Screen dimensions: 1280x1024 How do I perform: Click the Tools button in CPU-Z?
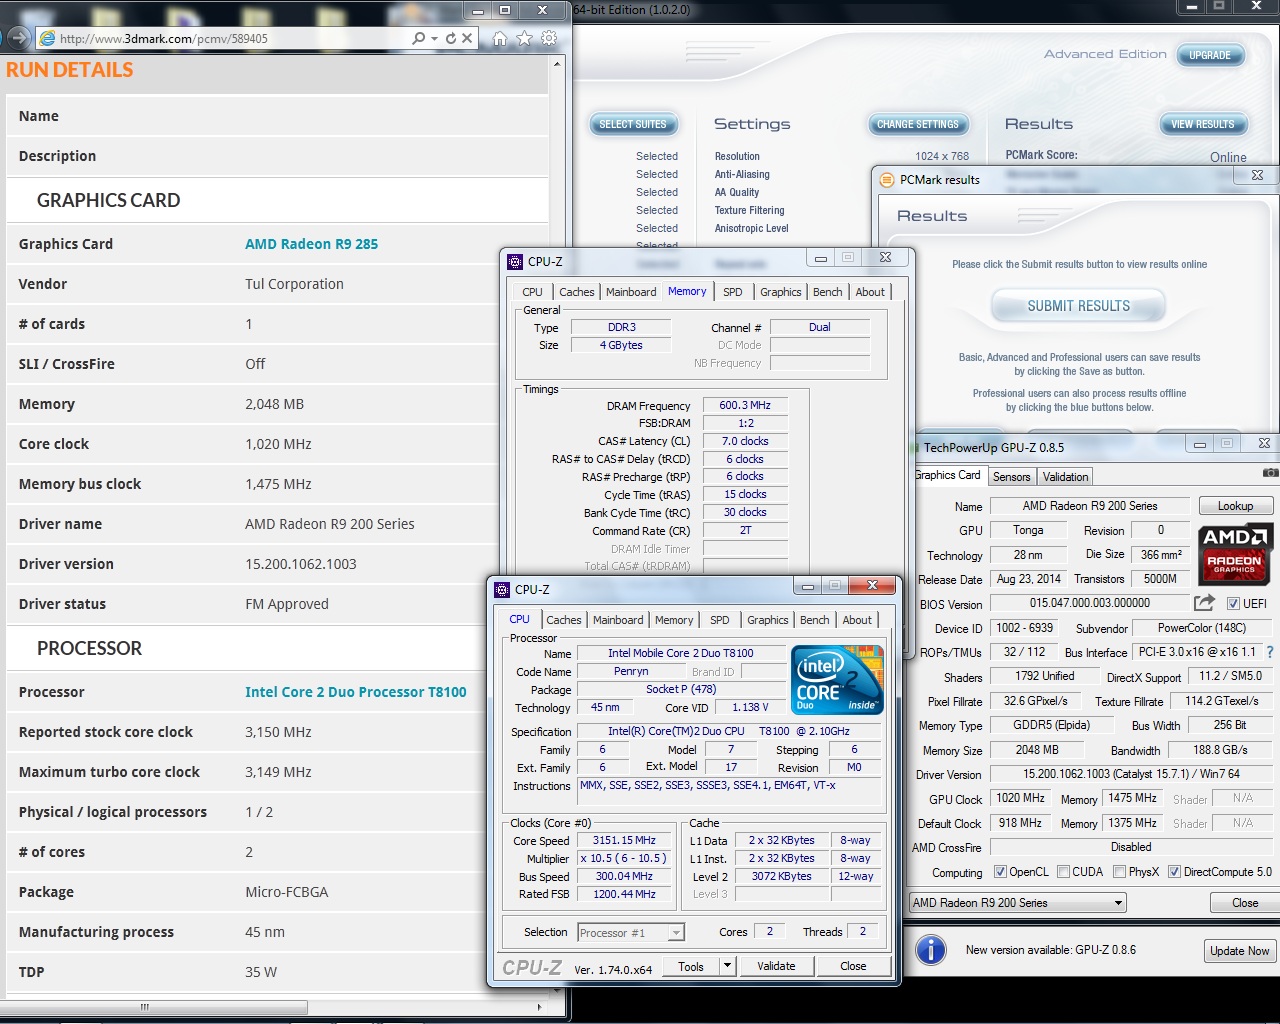[691, 966]
